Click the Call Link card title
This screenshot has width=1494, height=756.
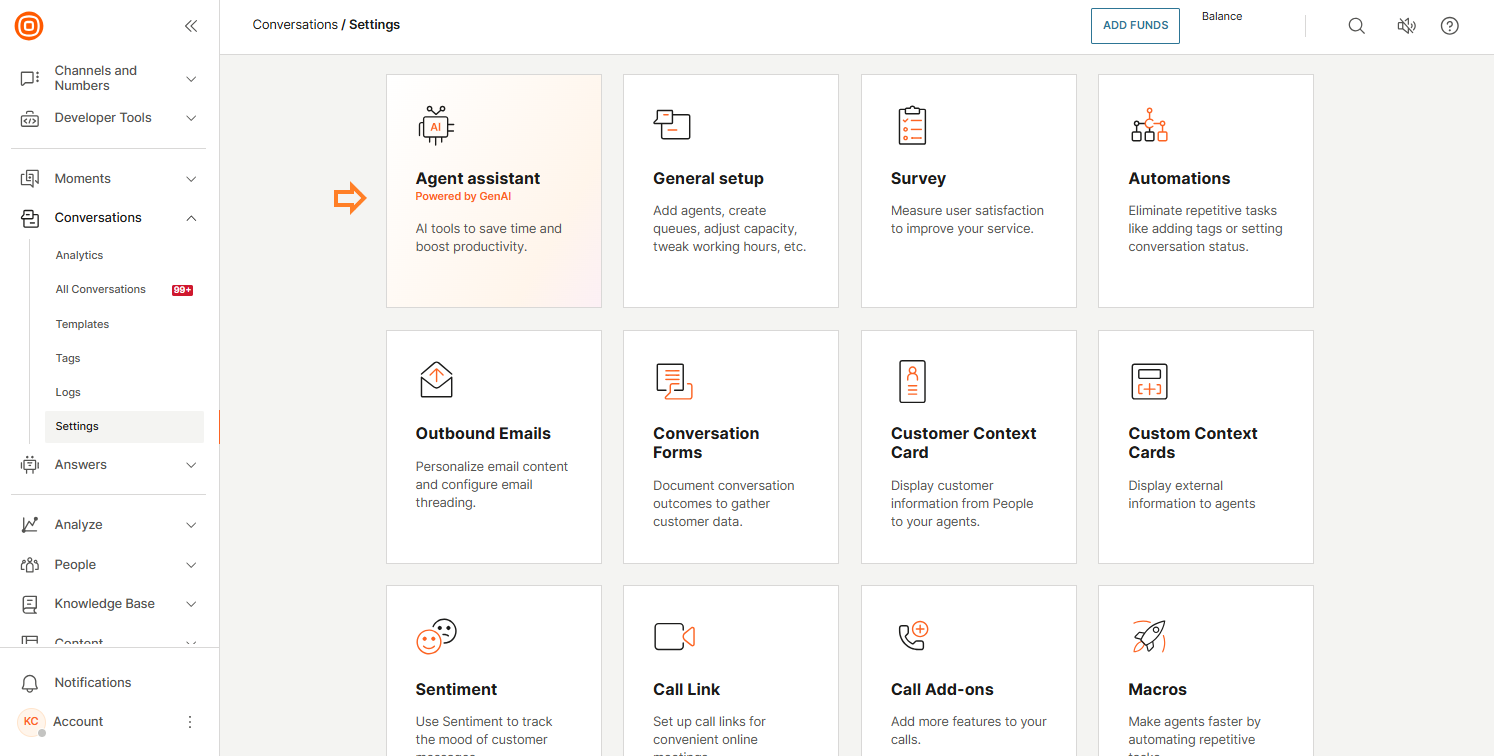pyautogui.click(x=686, y=690)
